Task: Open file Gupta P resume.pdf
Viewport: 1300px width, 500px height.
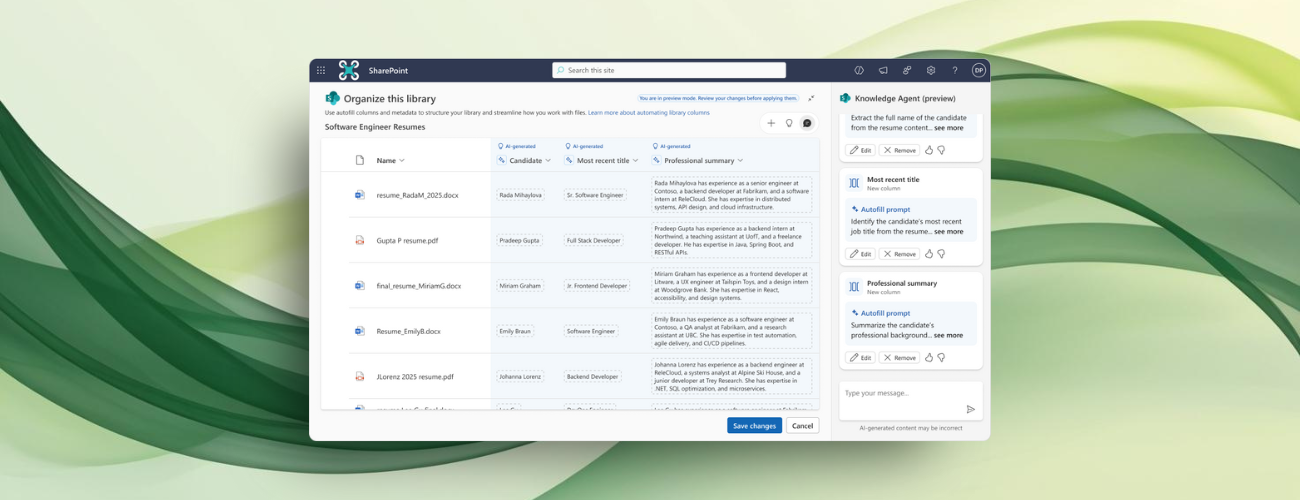Action: pyautogui.click(x=407, y=240)
